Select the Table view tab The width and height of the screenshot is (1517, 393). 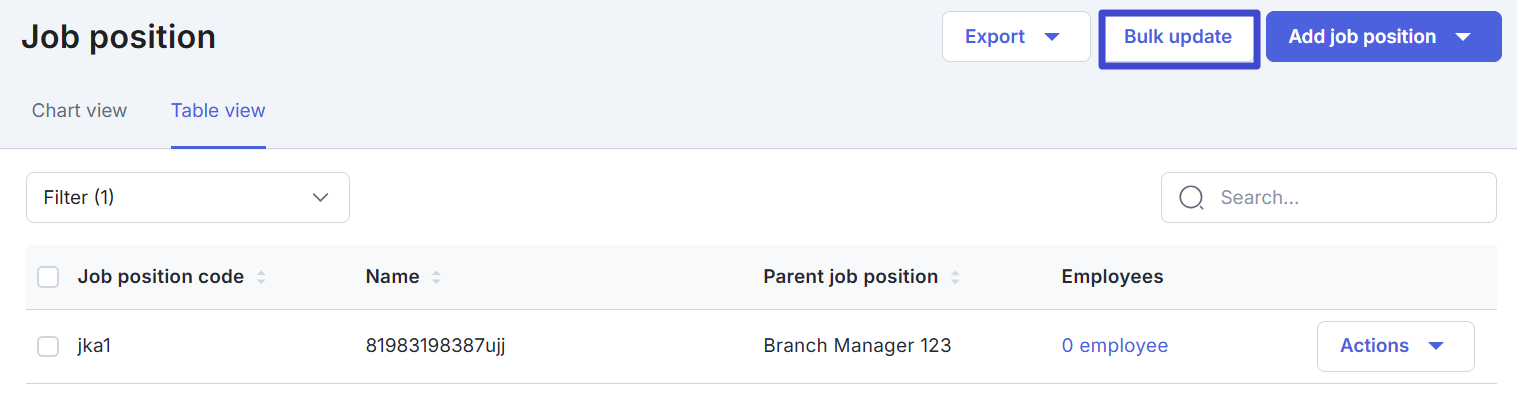pyautogui.click(x=218, y=110)
